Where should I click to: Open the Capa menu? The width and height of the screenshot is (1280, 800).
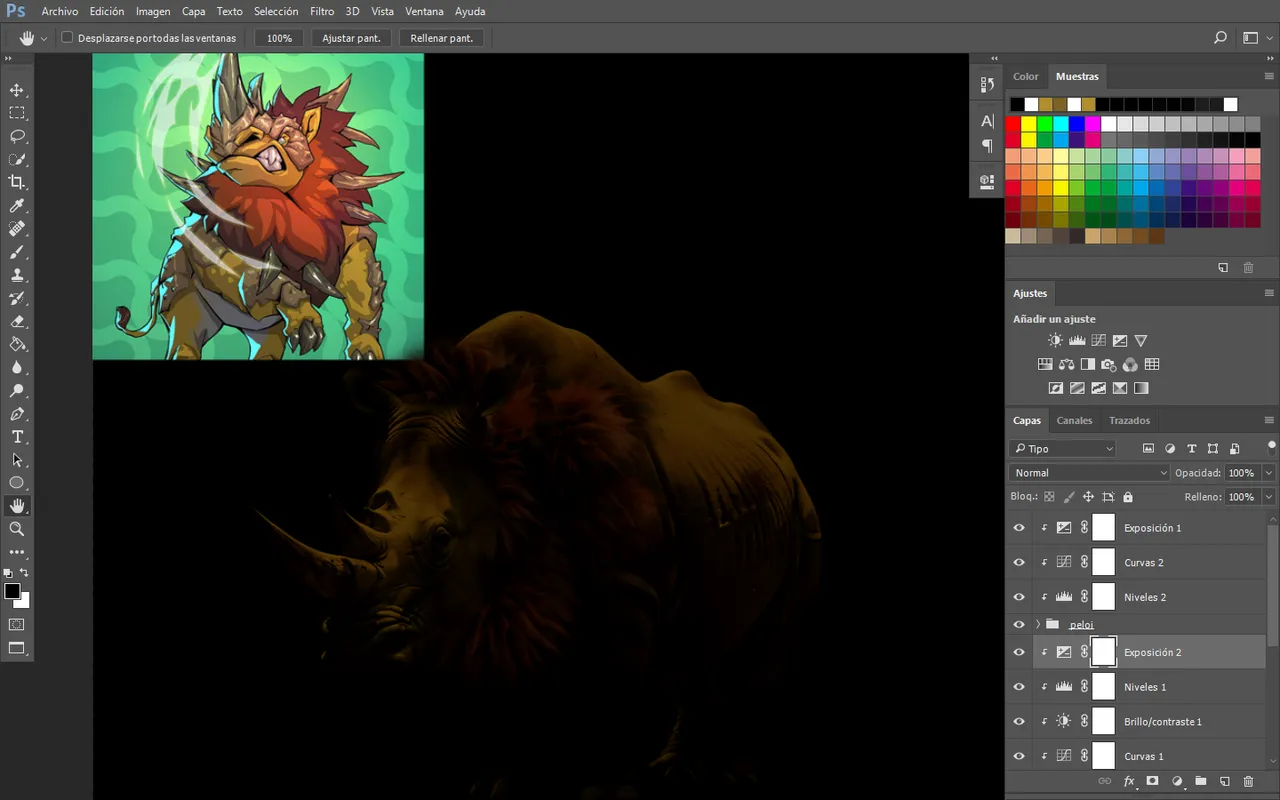(x=194, y=11)
